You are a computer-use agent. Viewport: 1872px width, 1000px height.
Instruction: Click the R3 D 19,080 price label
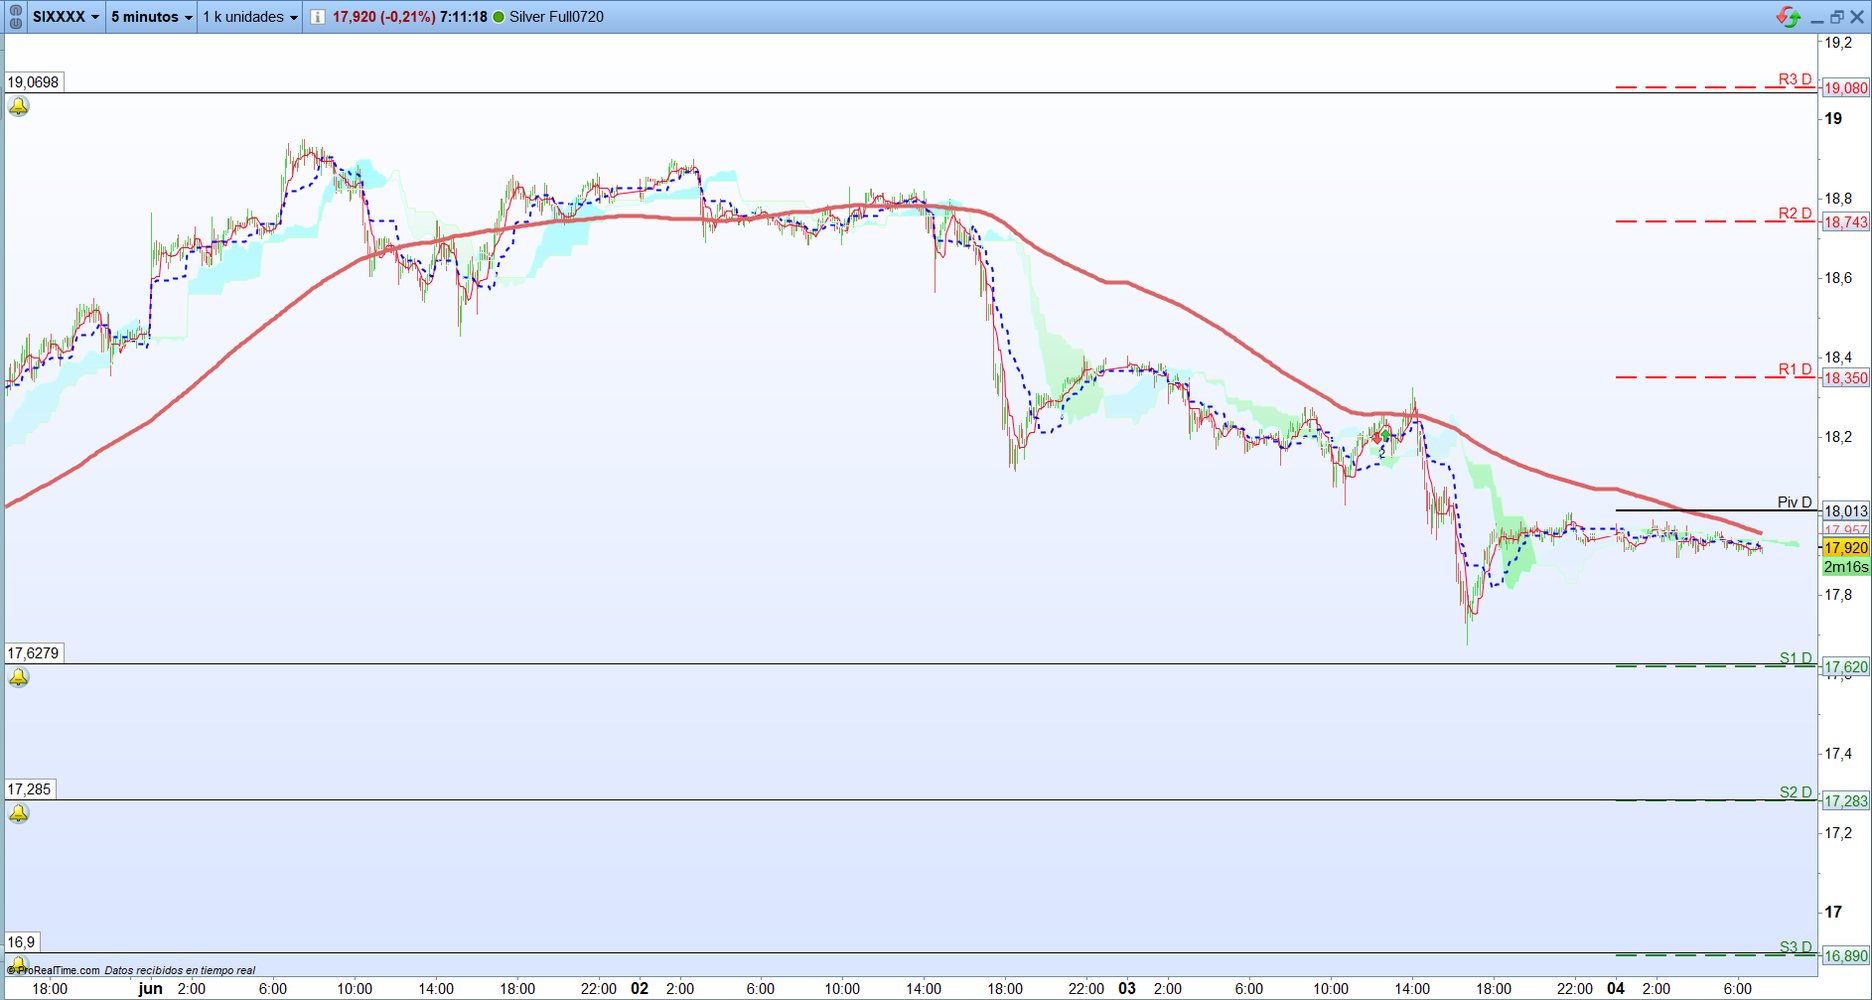tap(1845, 88)
